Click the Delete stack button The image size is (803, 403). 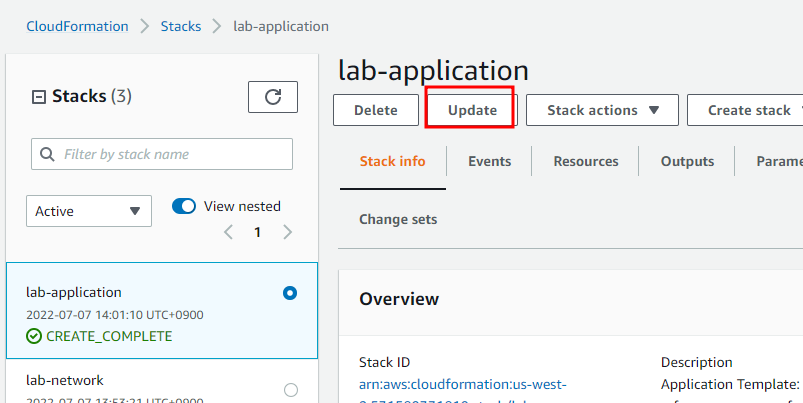coord(376,110)
